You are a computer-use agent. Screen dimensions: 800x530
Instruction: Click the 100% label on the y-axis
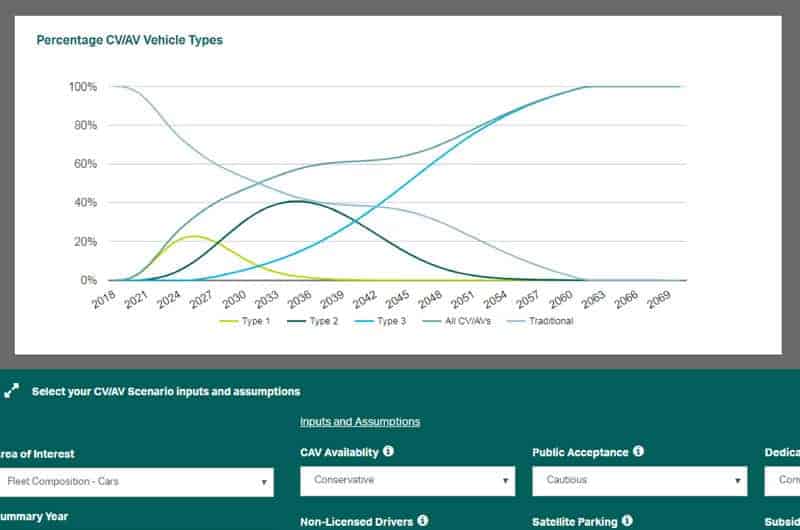click(83, 87)
